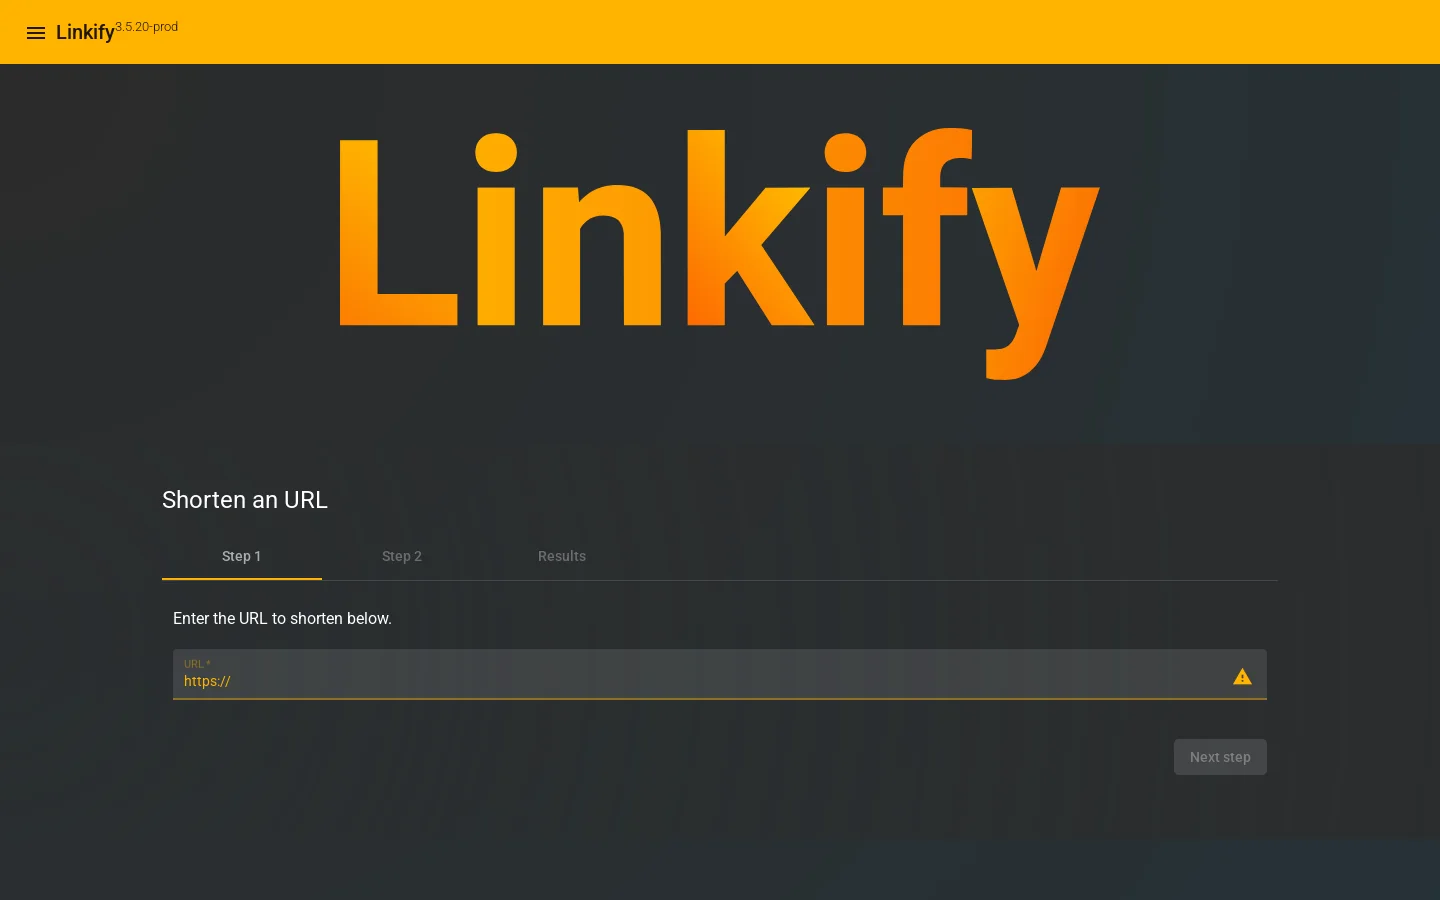Click the Shorten an URL heading
Viewport: 1440px width, 900px height.
245,500
